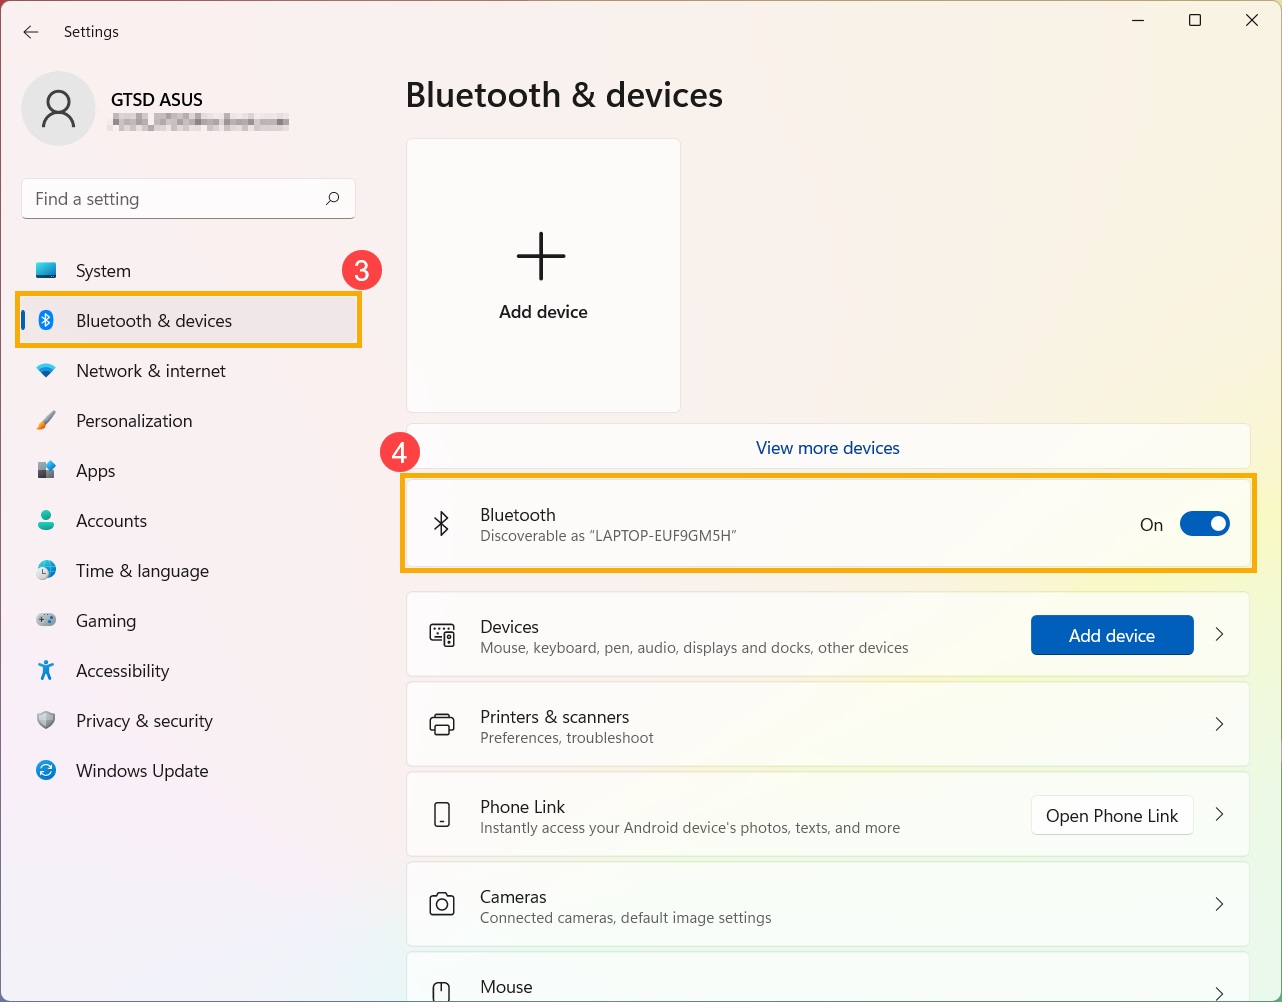Screen dimensions: 1282x1002
Task: Click Discoverable as LAPTOP-EUF9GM5H text
Action: tap(608, 536)
